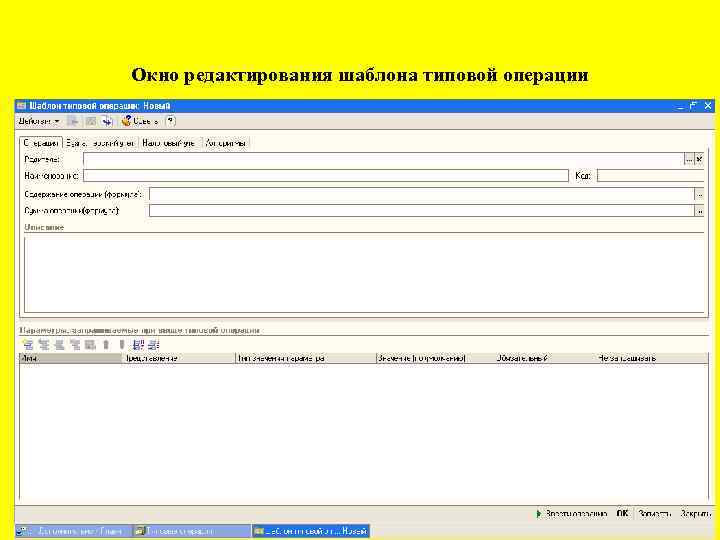Click the Имя column header

tap(71, 358)
